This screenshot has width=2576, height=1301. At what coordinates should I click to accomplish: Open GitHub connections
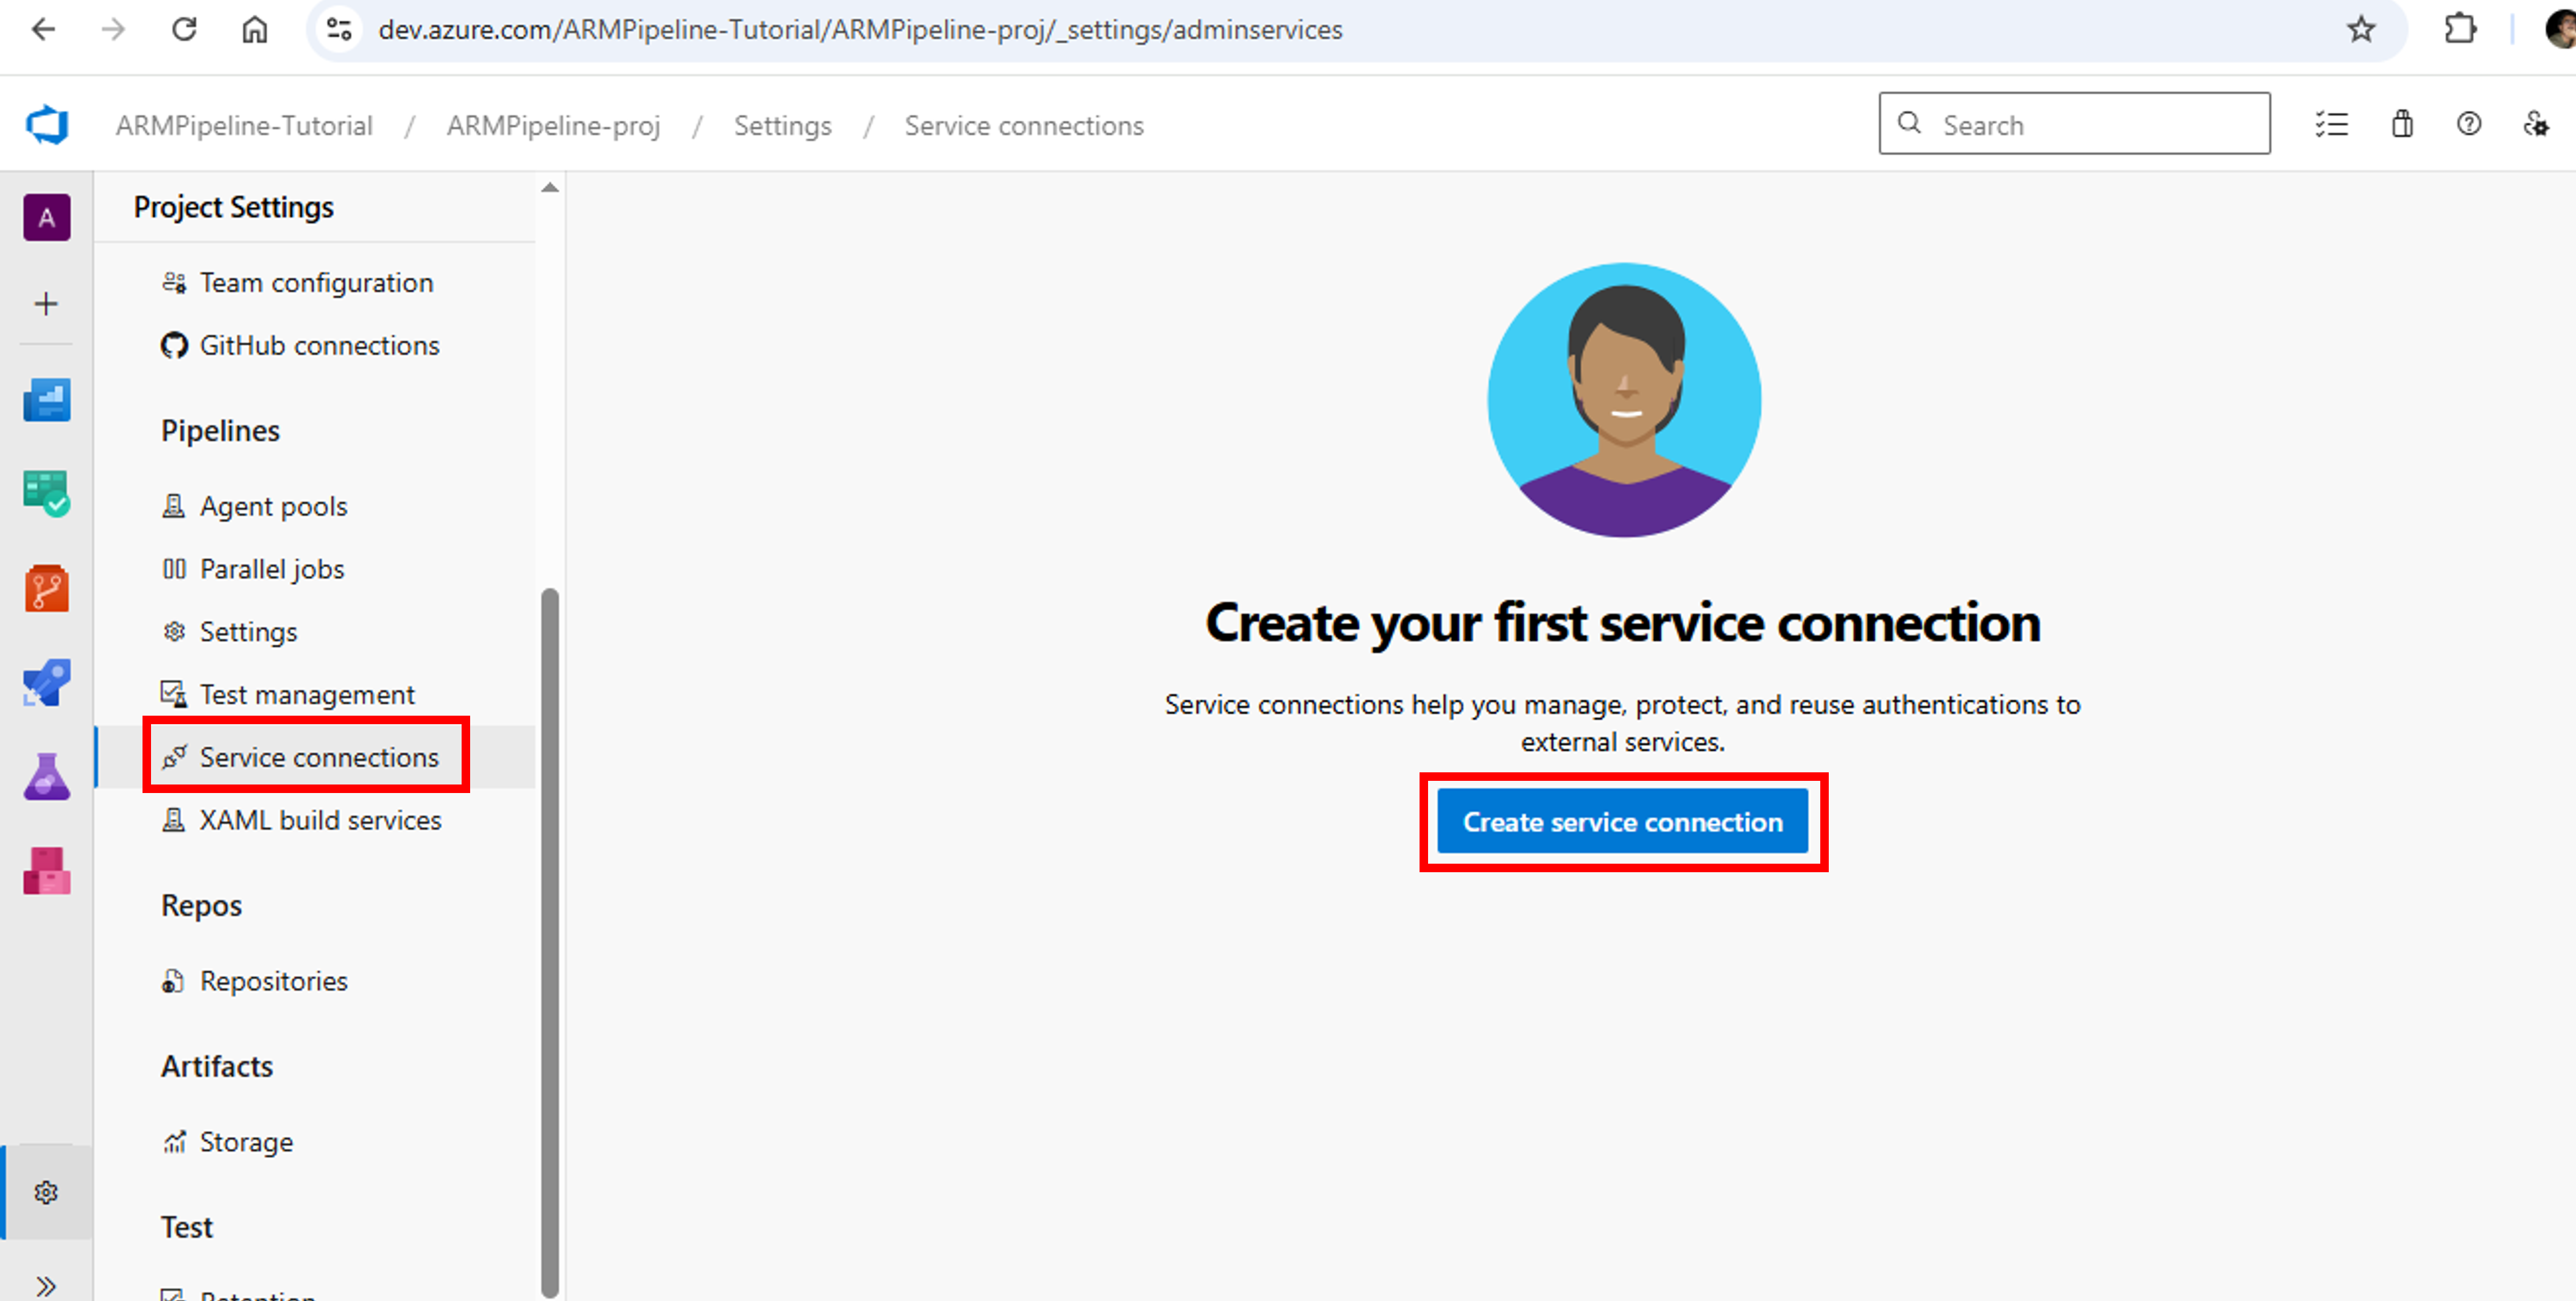[319, 344]
